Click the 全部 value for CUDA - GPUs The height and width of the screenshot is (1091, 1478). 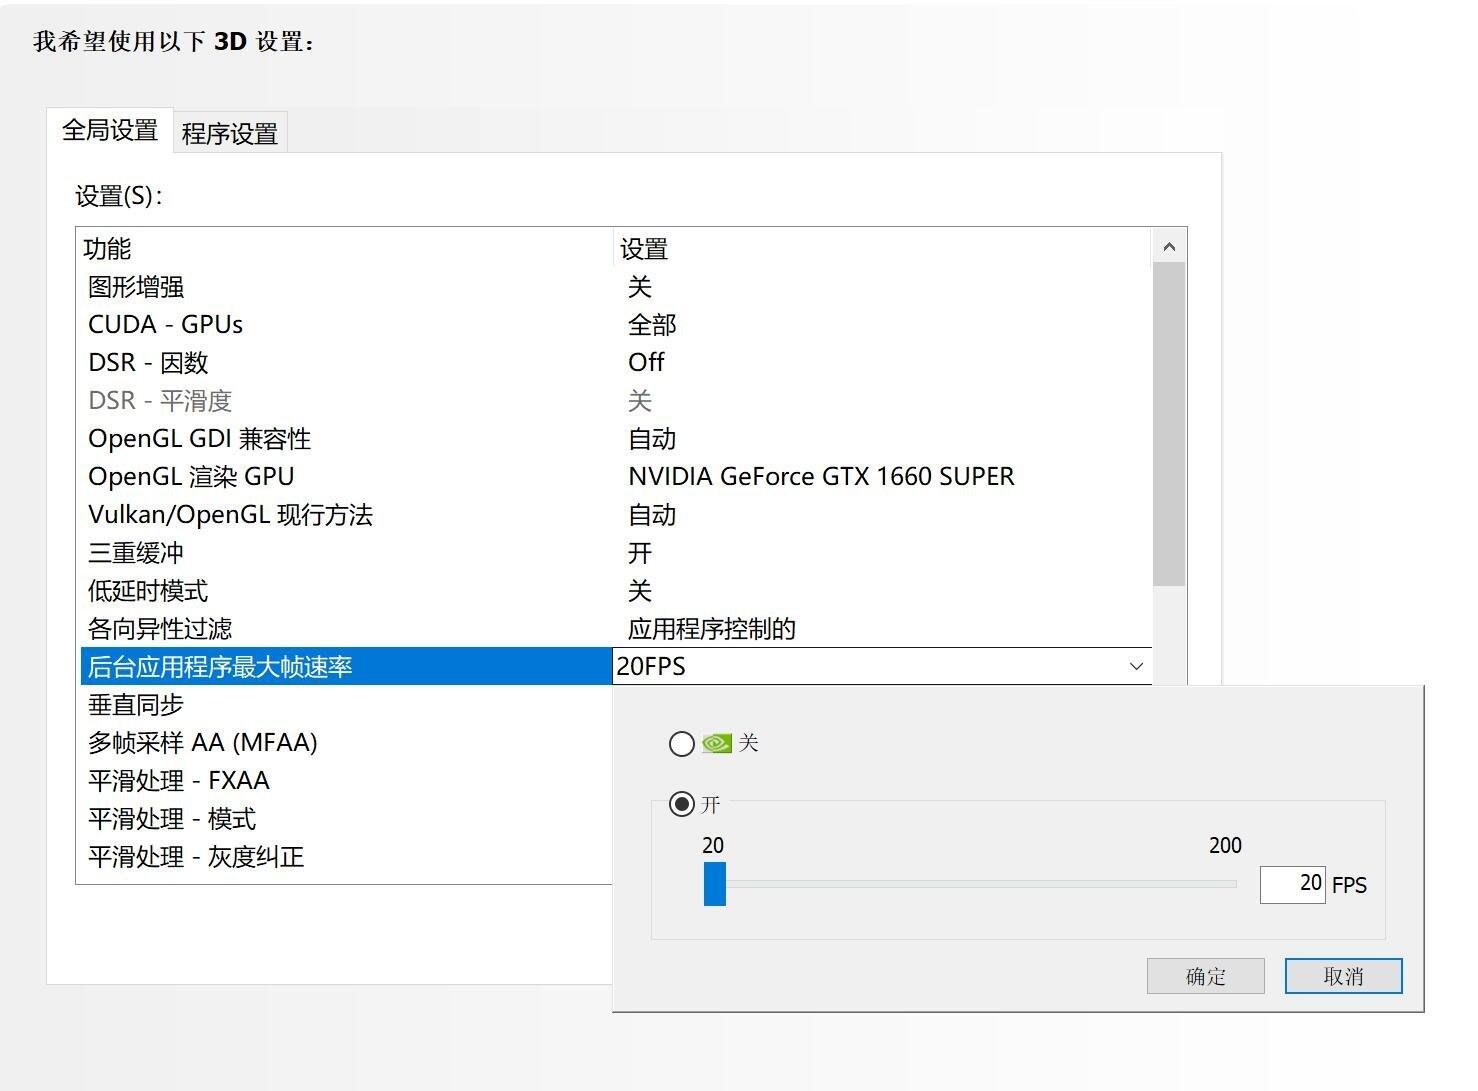pyautogui.click(x=652, y=325)
